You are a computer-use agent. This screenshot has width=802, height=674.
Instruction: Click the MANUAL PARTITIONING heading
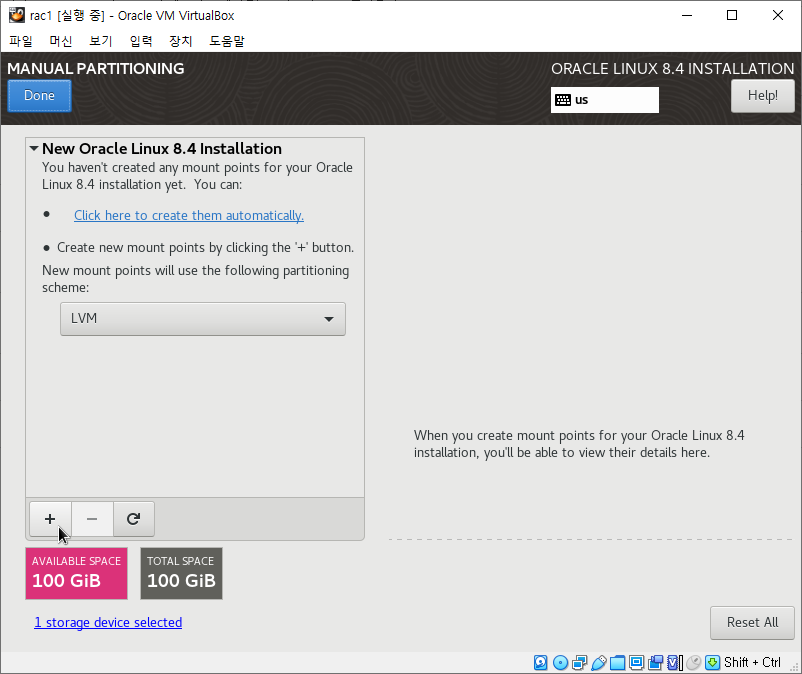(96, 69)
